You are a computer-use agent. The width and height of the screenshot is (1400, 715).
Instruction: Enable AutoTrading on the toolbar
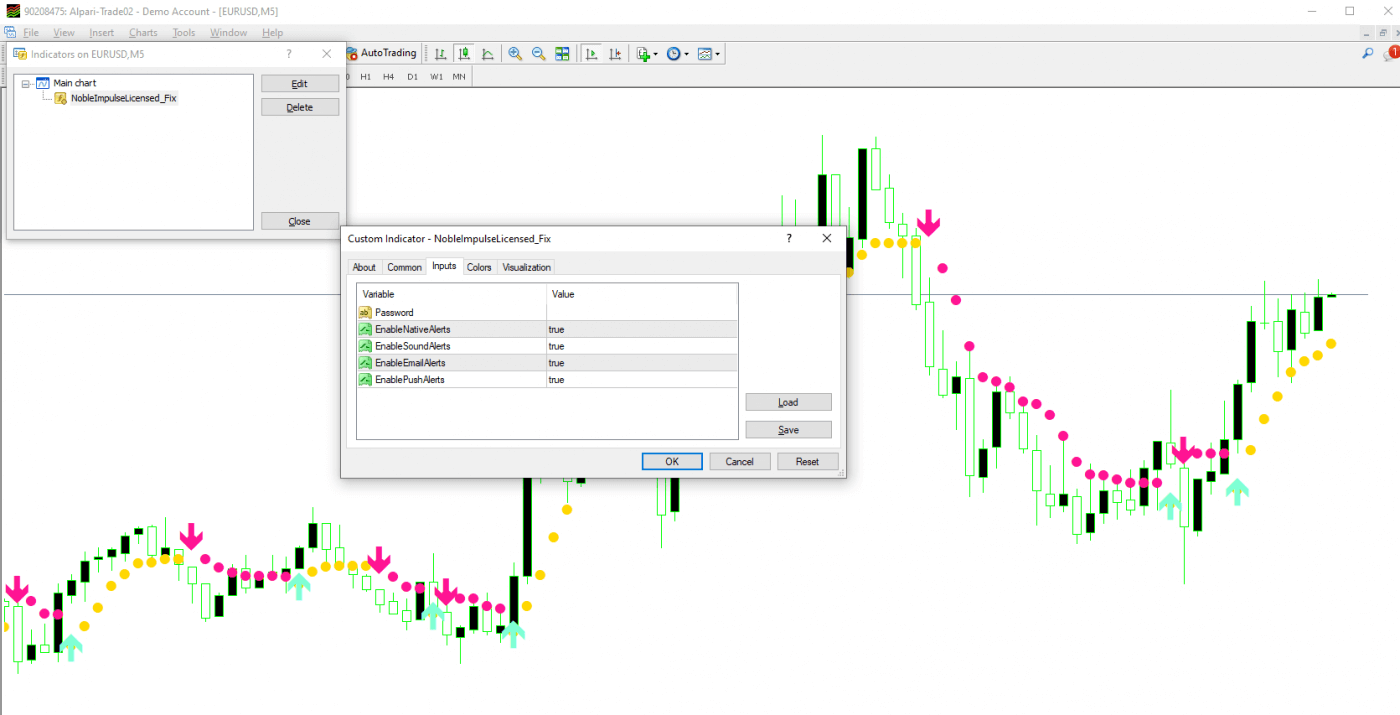381,53
